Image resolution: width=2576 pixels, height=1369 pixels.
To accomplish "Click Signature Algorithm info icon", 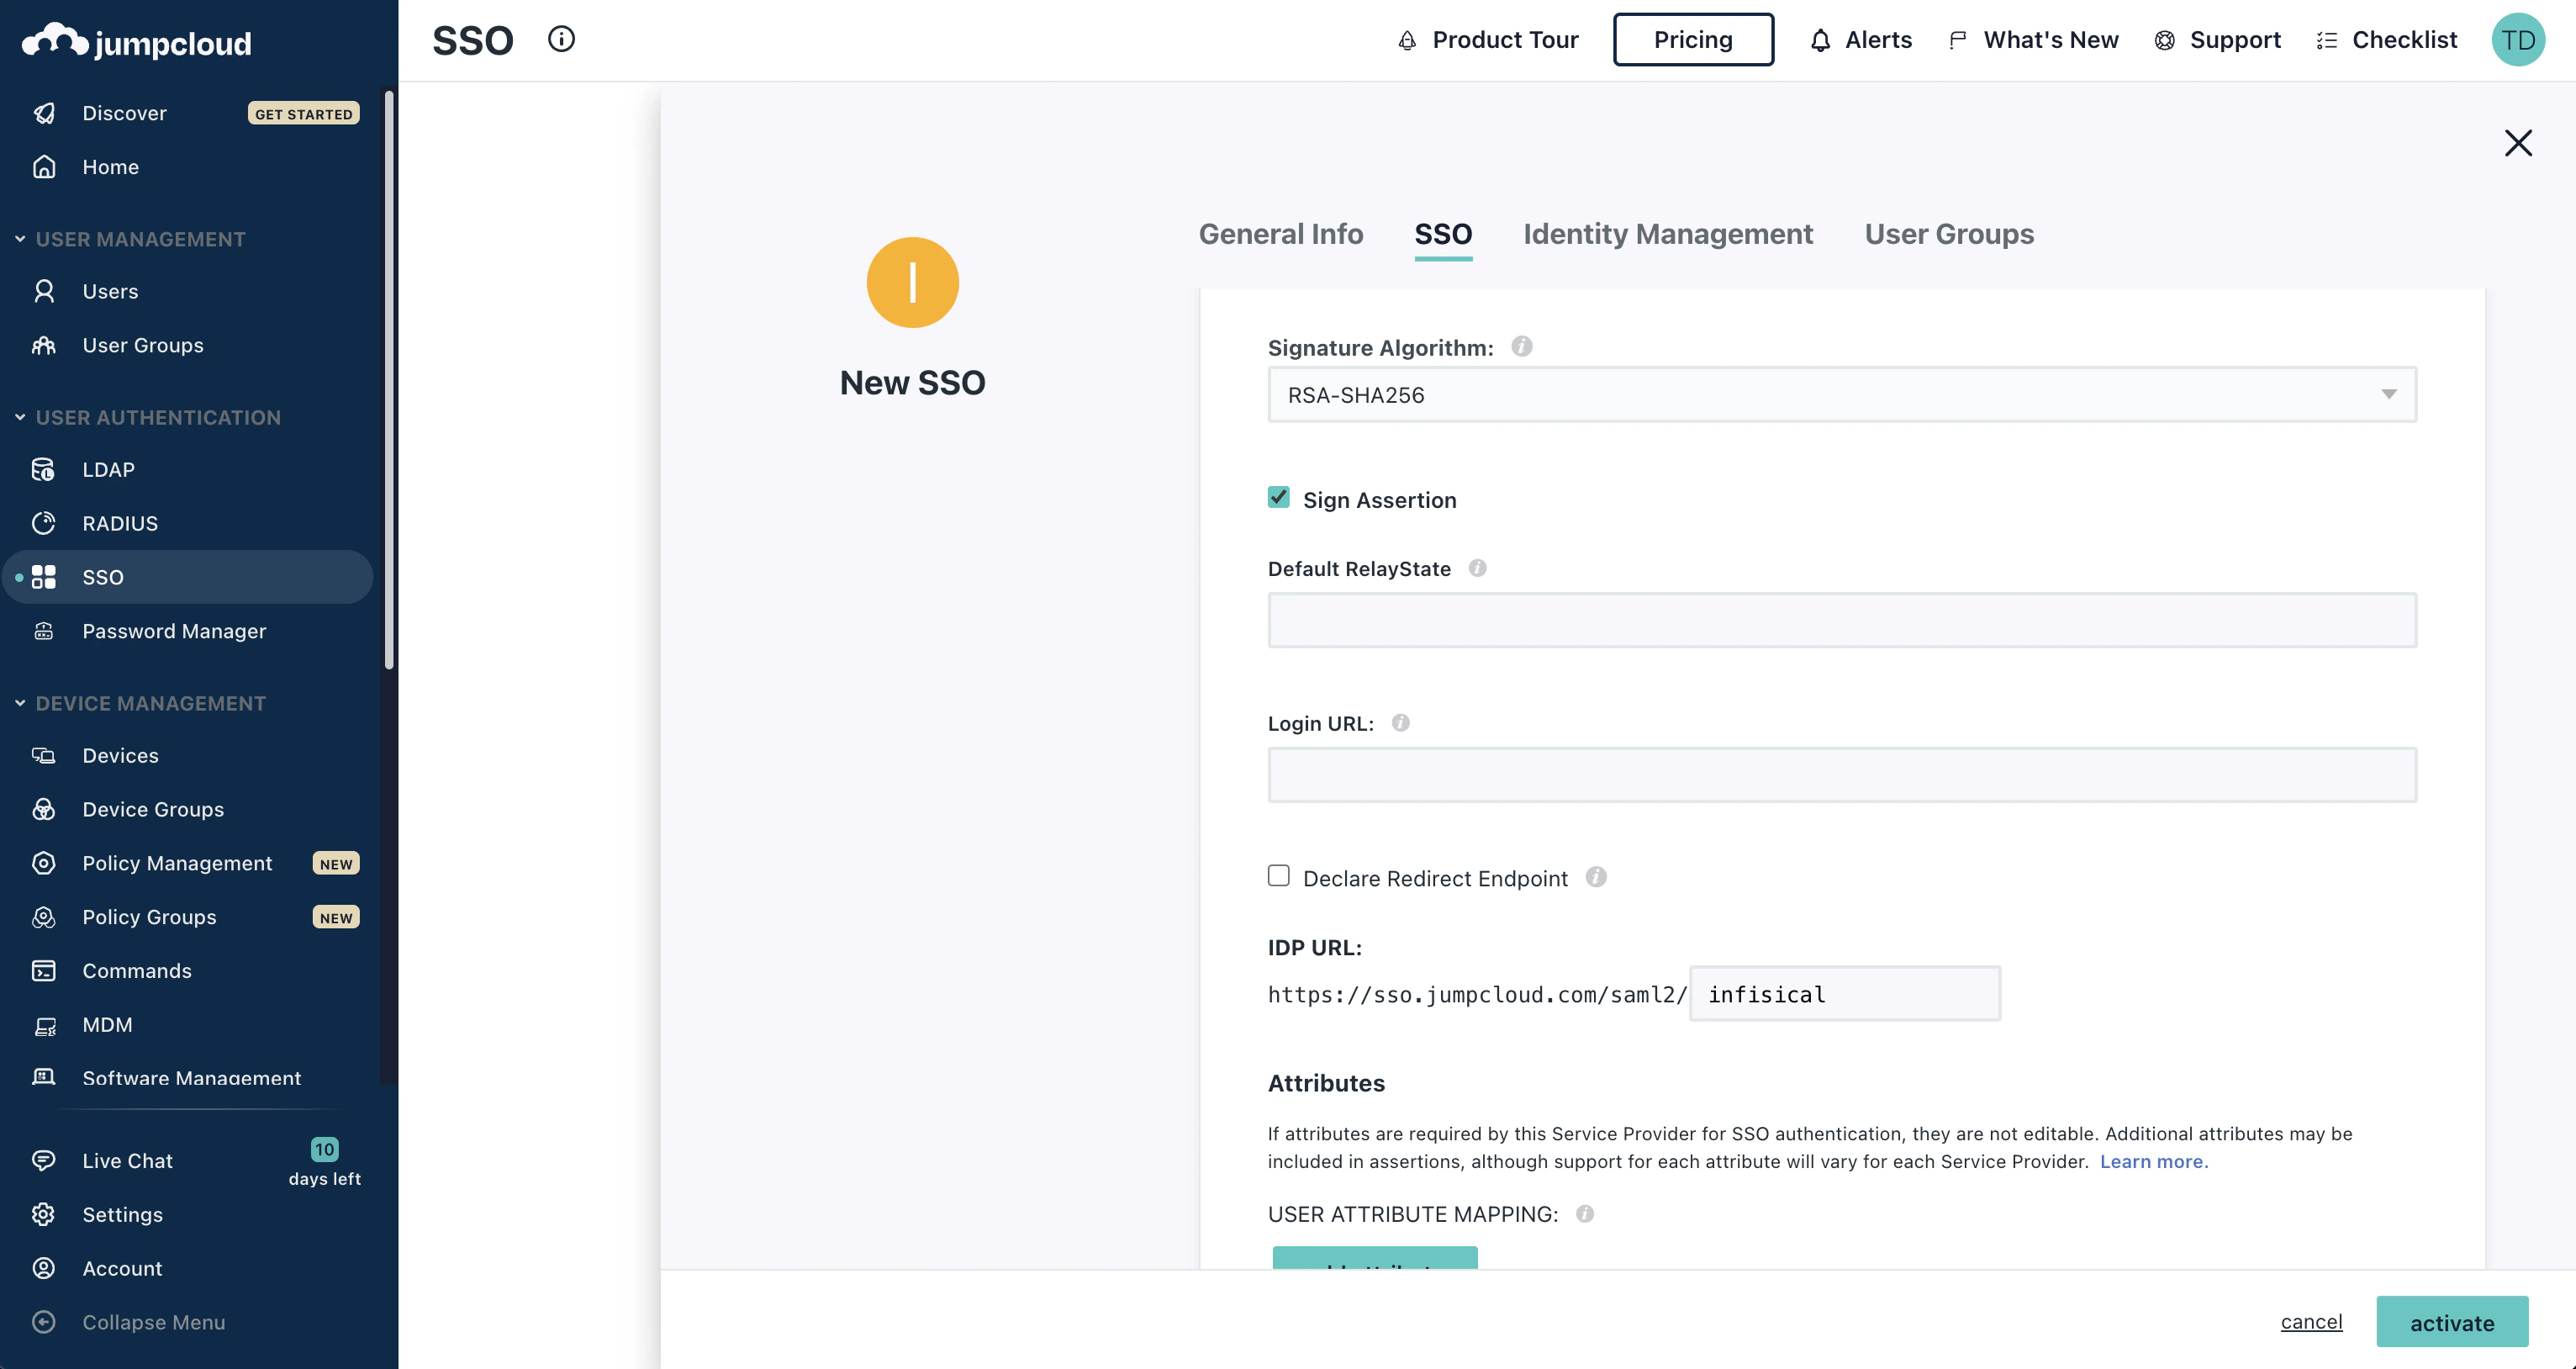I will [1522, 346].
